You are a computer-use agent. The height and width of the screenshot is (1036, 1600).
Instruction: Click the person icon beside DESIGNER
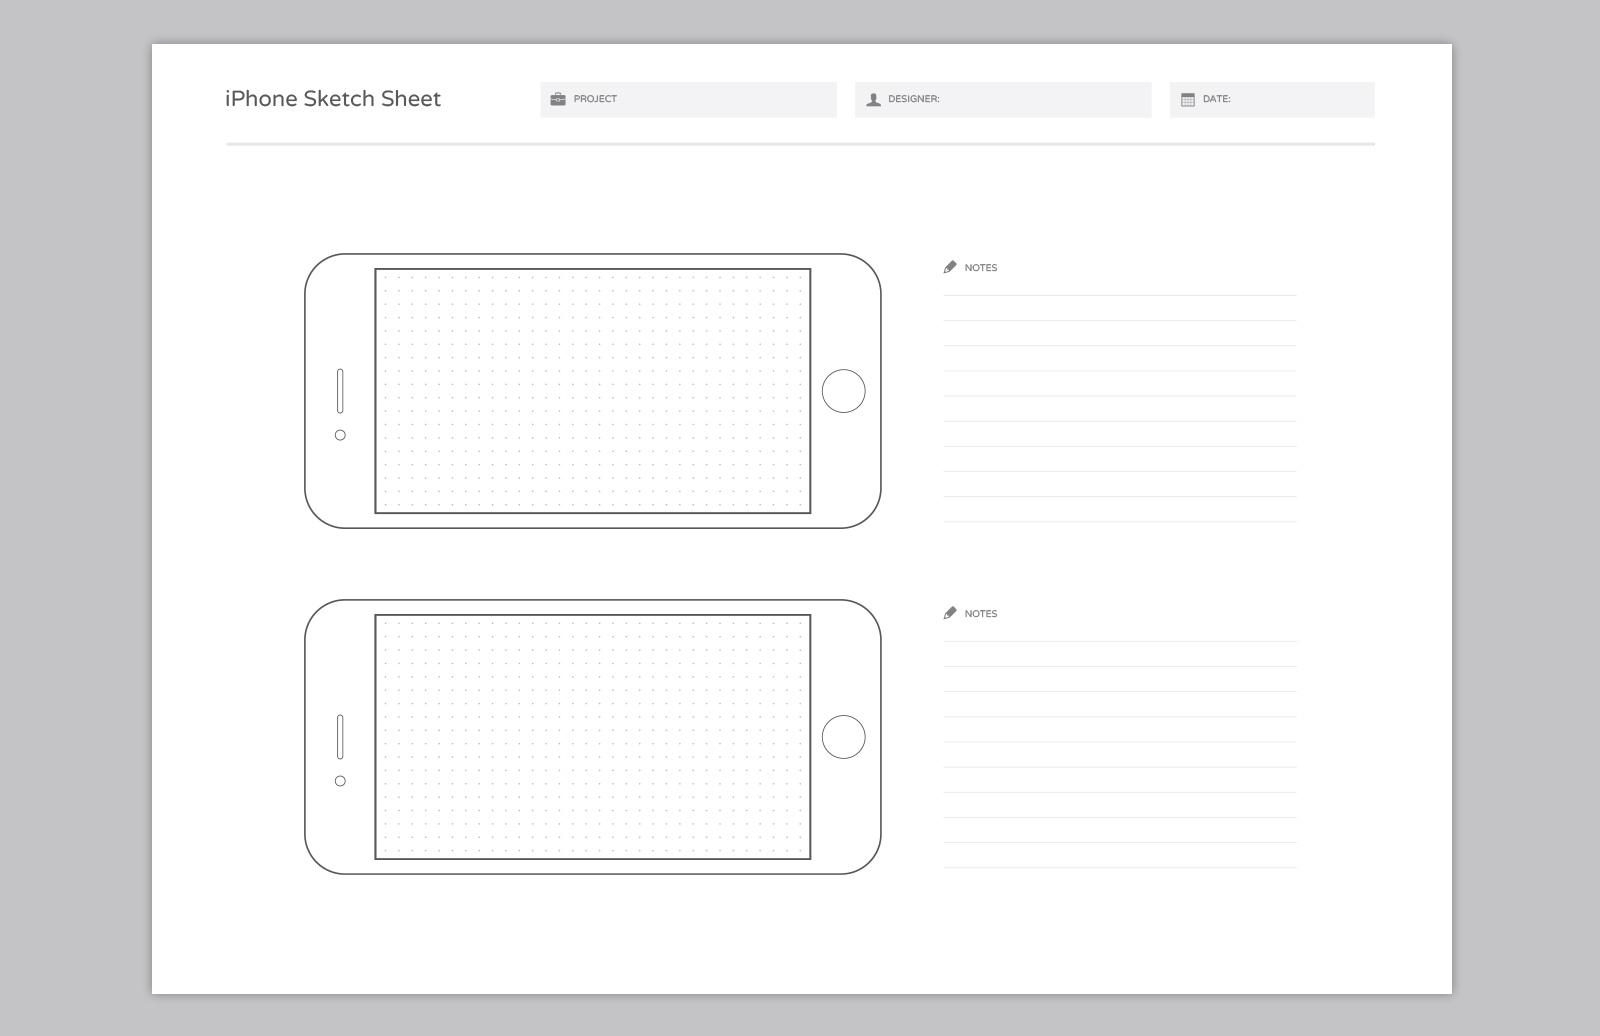tap(873, 100)
